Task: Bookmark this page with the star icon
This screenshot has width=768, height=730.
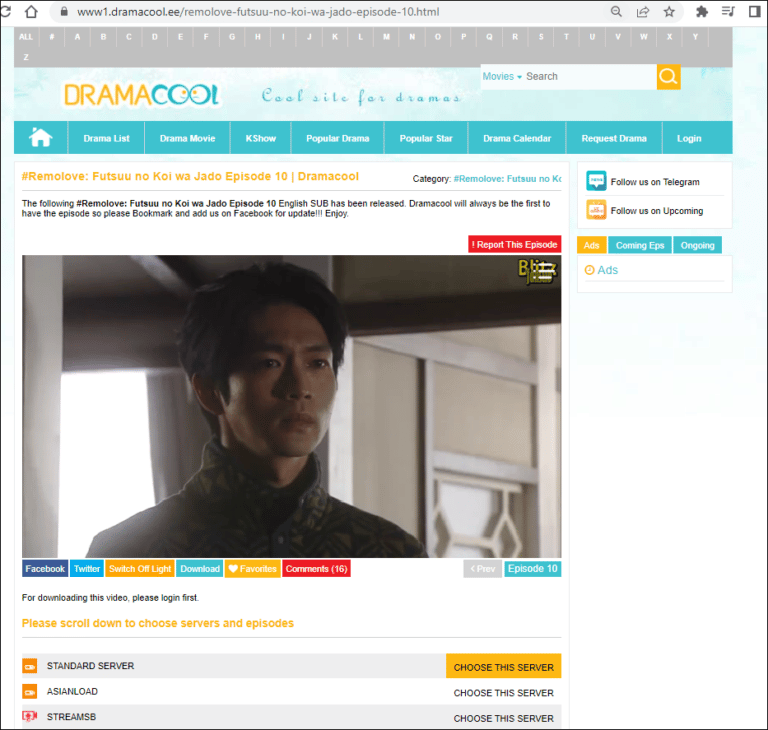Action: point(669,11)
